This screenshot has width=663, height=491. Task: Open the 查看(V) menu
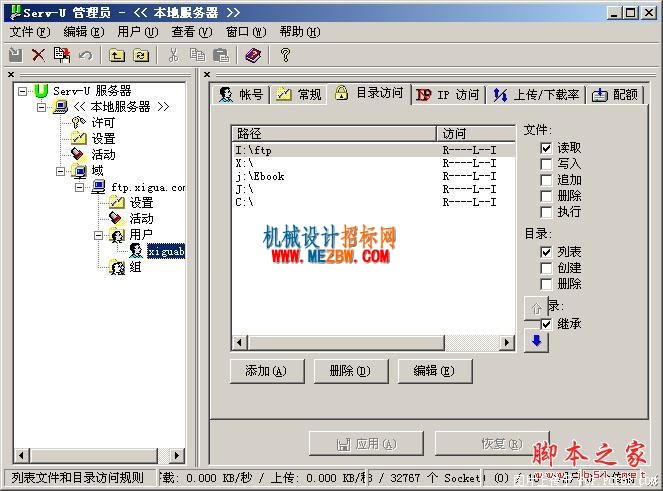pos(192,32)
